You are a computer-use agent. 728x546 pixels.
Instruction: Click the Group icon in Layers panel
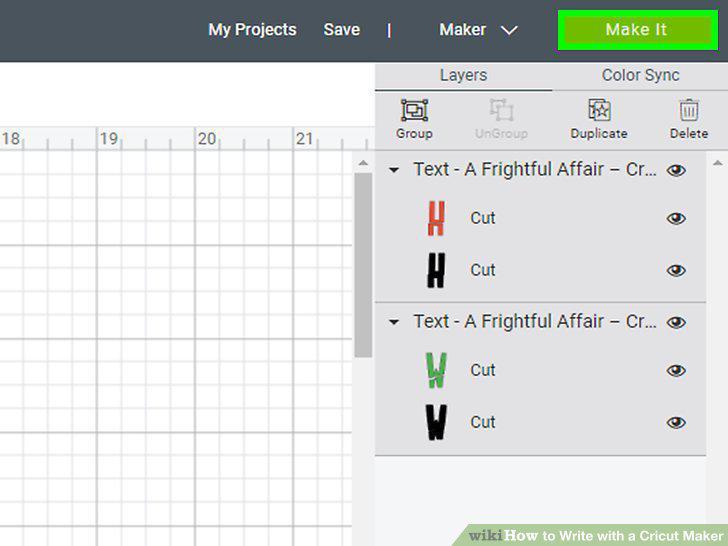pyautogui.click(x=414, y=110)
